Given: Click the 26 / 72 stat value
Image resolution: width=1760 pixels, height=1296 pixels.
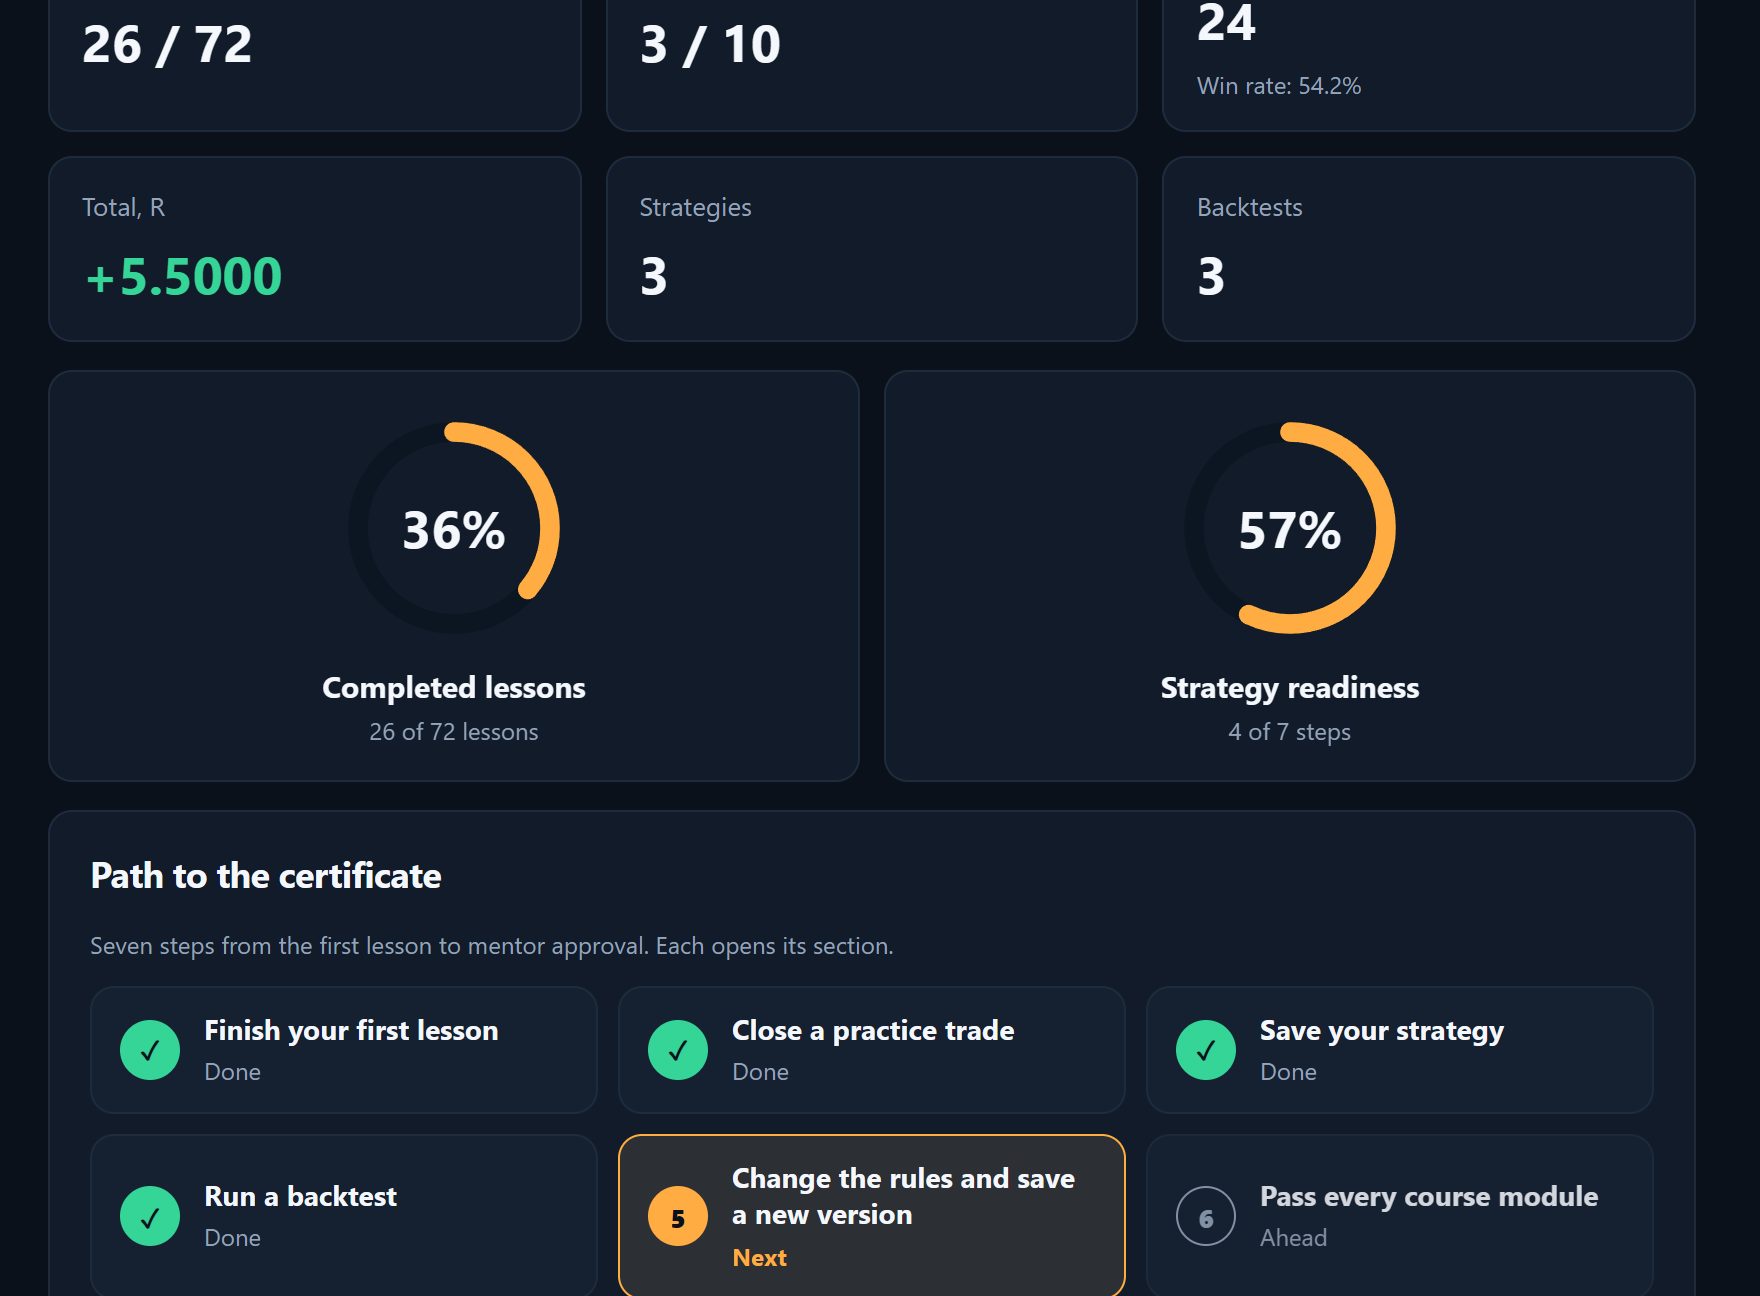Looking at the screenshot, I should click(x=167, y=45).
